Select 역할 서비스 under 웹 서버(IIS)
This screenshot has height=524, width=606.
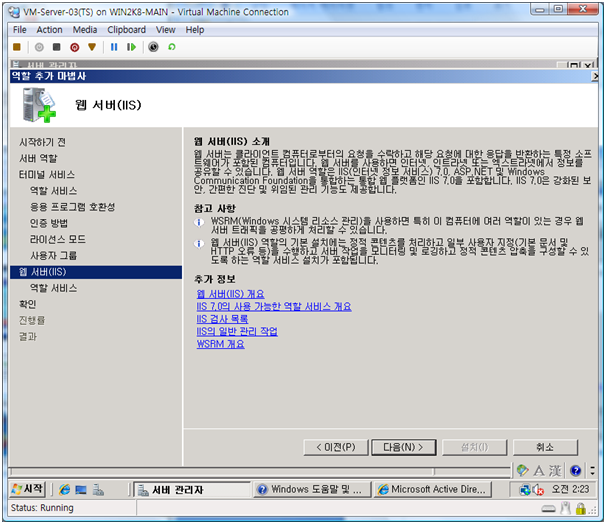(54, 288)
